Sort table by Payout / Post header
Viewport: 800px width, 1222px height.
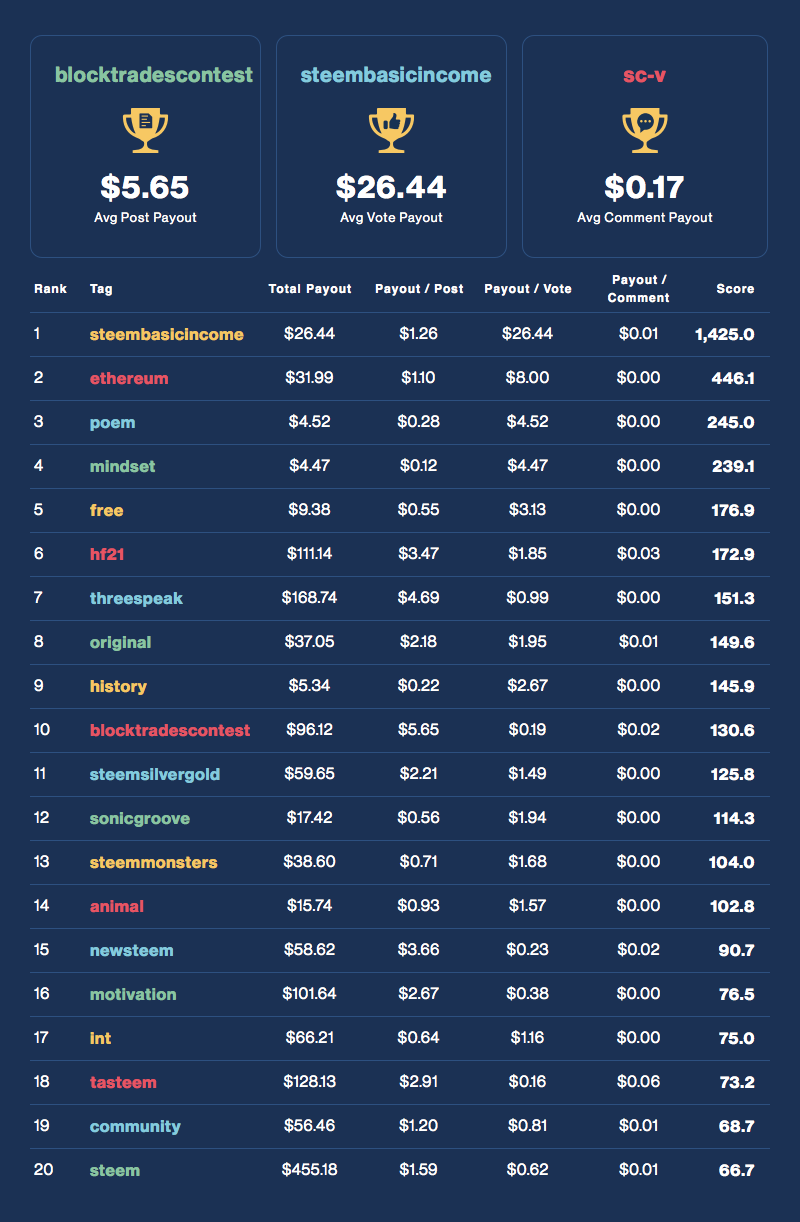point(419,289)
